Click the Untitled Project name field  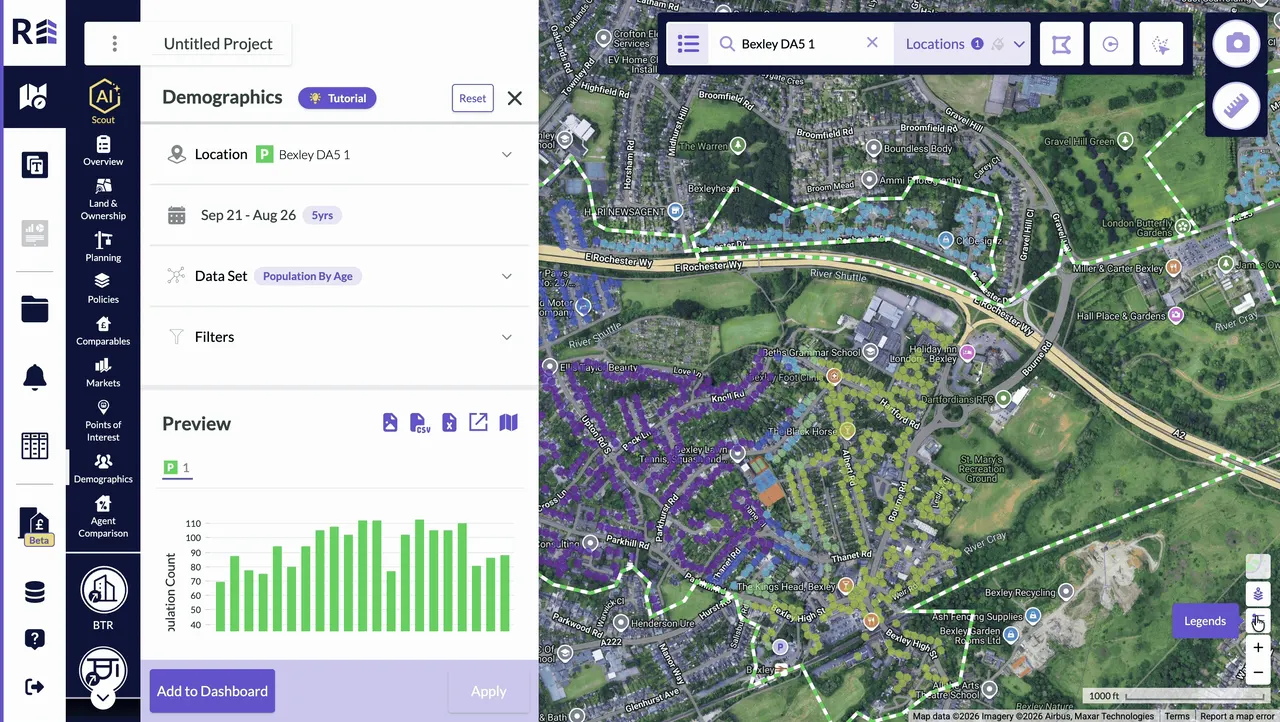[218, 44]
